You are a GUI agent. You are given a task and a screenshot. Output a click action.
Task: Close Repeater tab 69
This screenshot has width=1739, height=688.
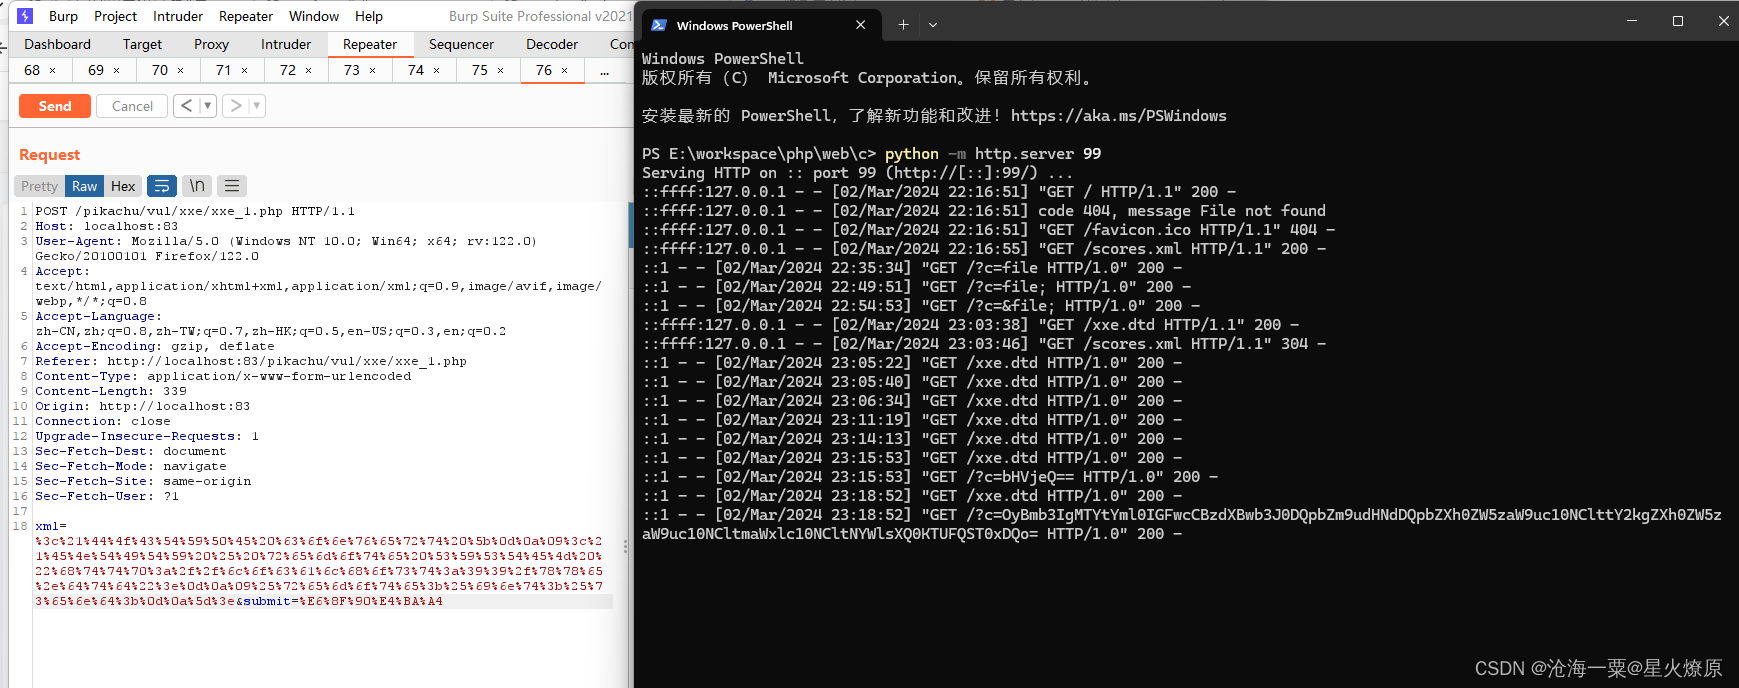click(117, 71)
